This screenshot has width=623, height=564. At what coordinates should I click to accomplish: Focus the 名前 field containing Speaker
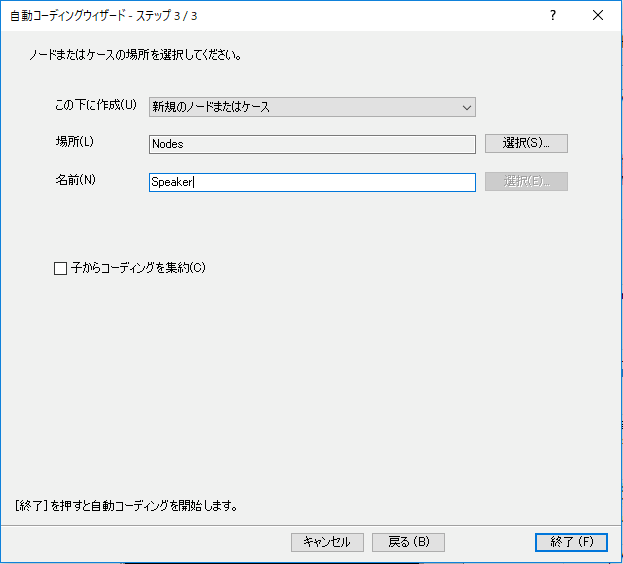[x=311, y=182]
